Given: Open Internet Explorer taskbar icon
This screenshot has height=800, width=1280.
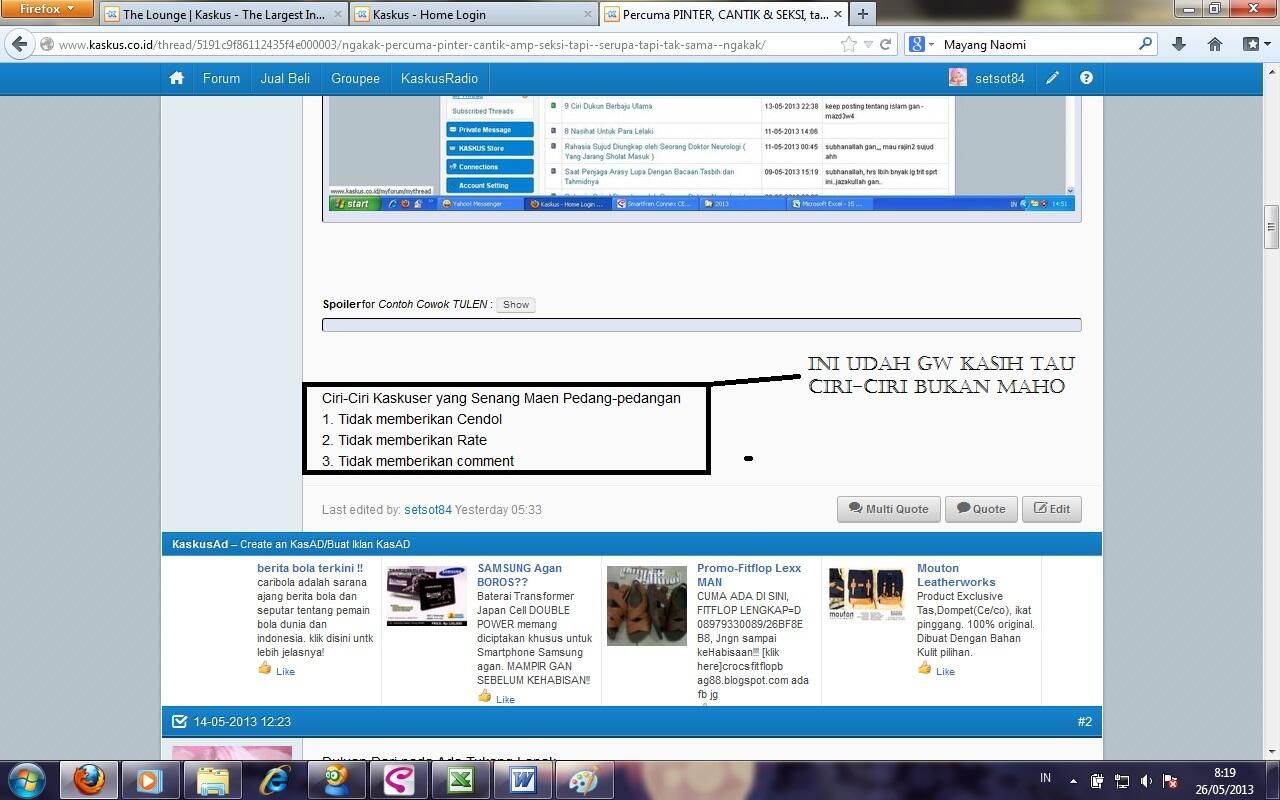Looking at the screenshot, I should [274, 780].
